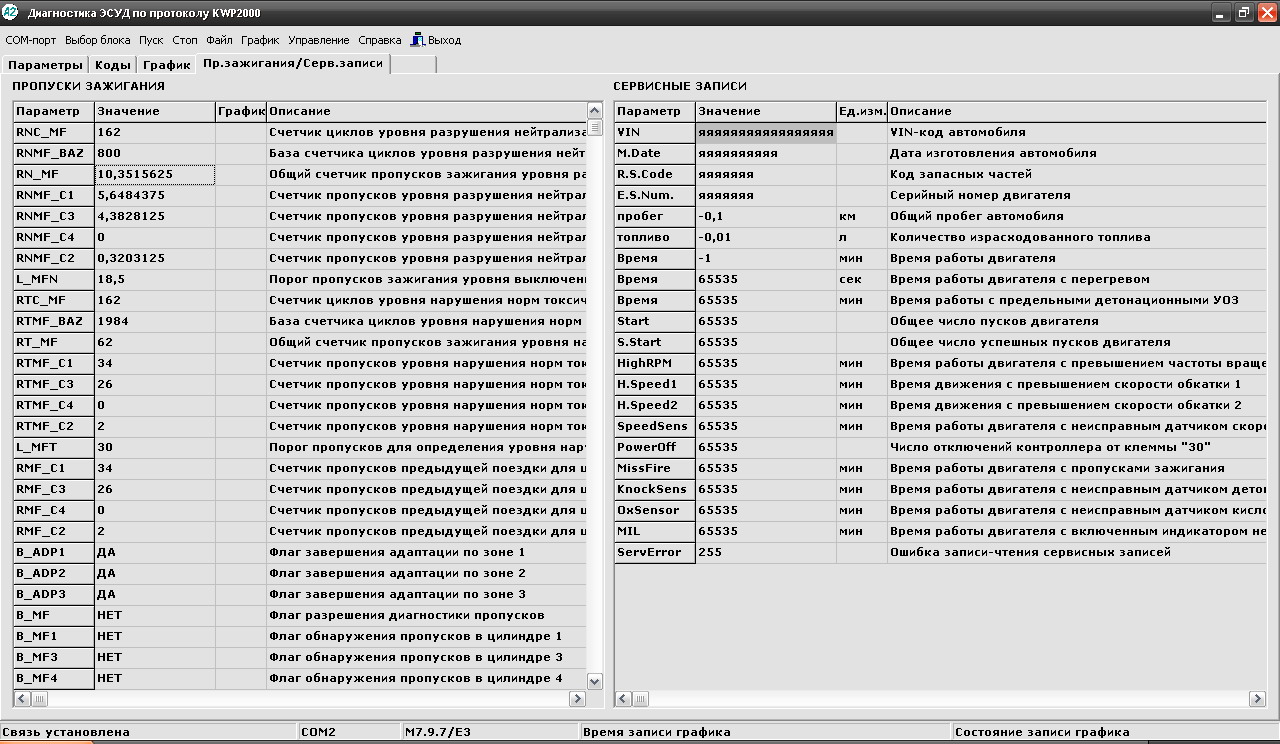Click the misfire table scroll-down arrow
The image size is (1280, 744).
pos(595,681)
